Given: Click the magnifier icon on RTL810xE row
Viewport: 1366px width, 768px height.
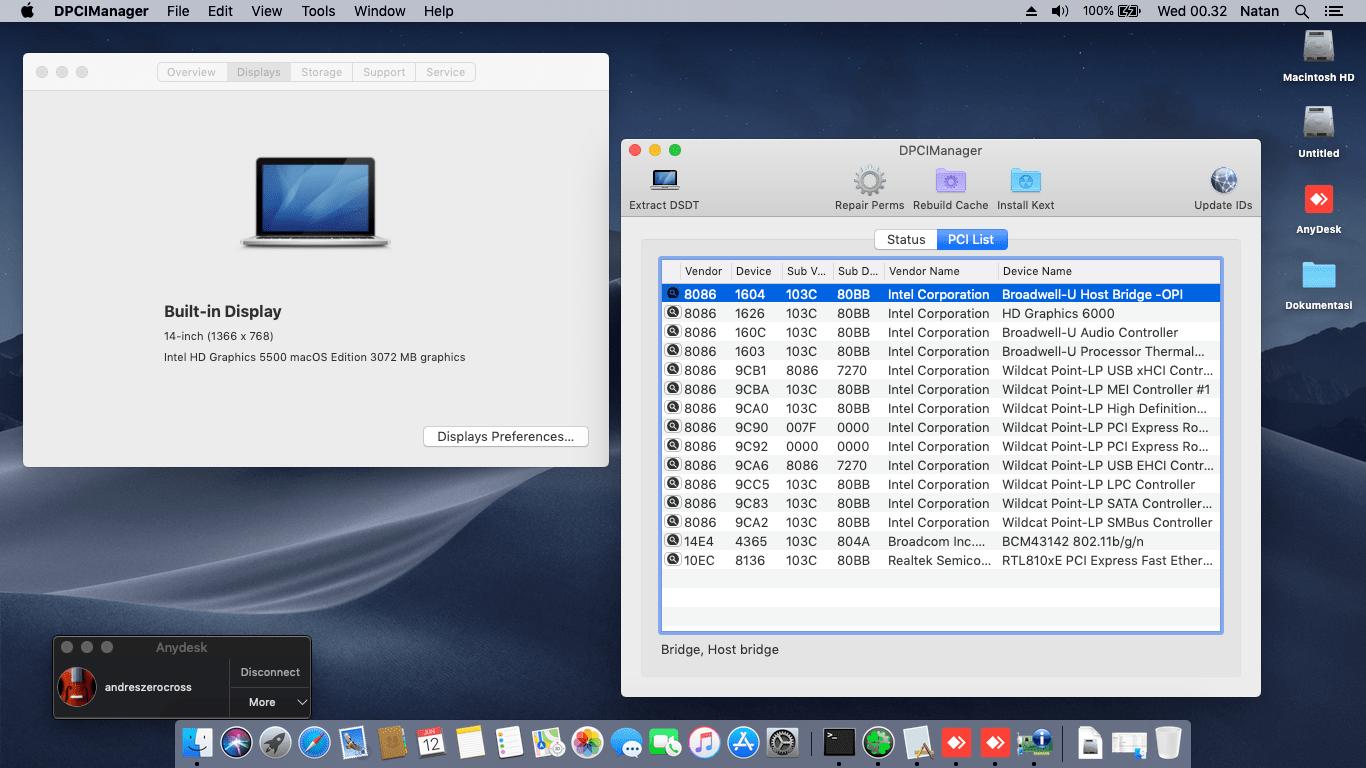Looking at the screenshot, I should (673, 560).
